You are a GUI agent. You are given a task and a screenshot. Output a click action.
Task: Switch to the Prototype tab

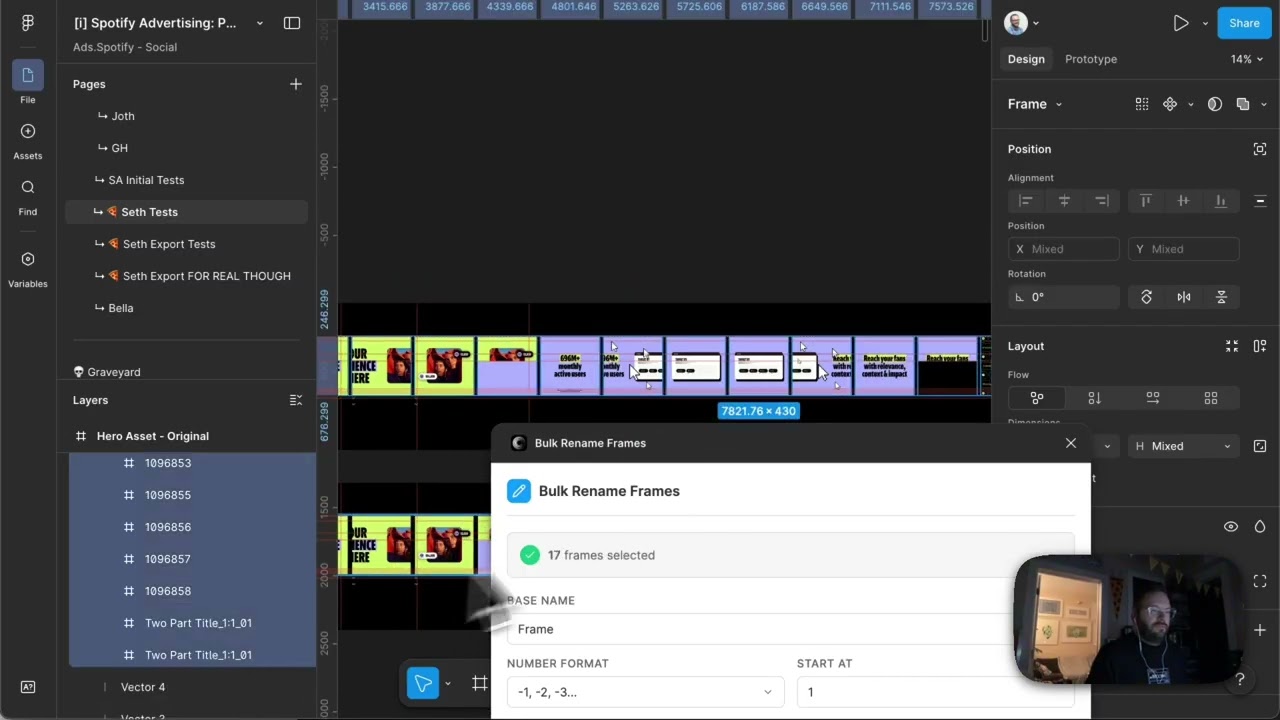[x=1091, y=59]
